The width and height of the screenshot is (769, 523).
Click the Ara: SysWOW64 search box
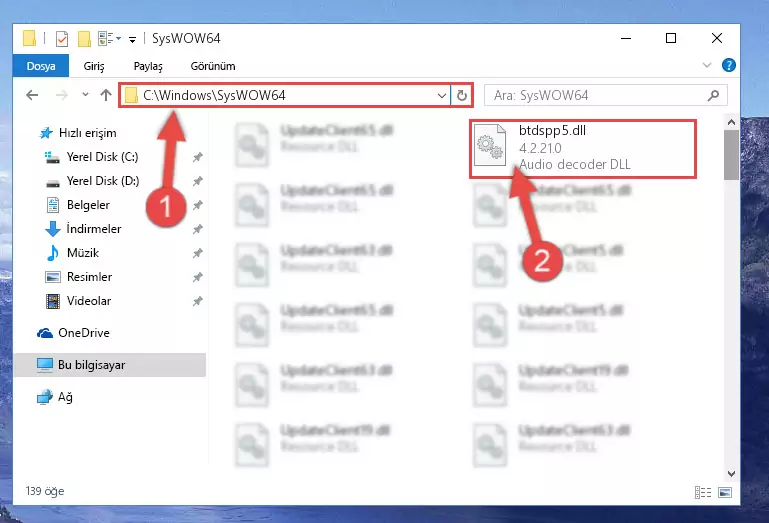coord(606,95)
